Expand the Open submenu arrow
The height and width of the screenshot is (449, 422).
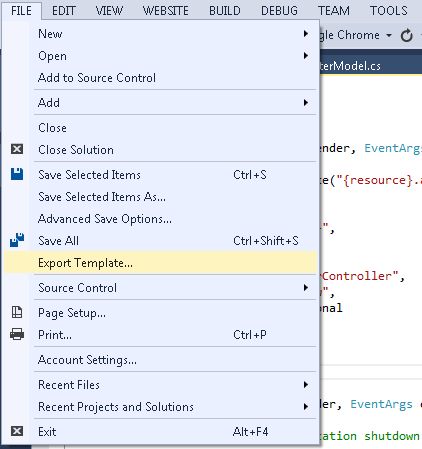(x=306, y=56)
